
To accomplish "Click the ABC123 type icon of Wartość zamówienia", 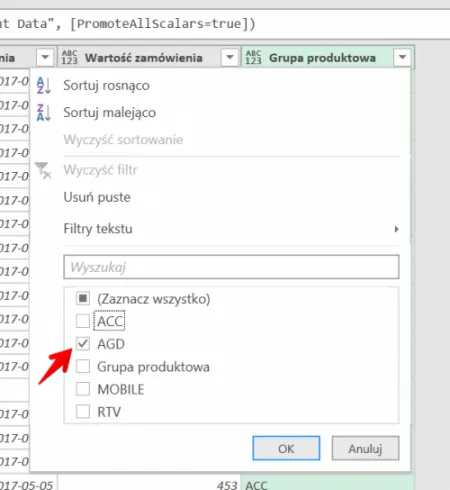I will coord(69,57).
